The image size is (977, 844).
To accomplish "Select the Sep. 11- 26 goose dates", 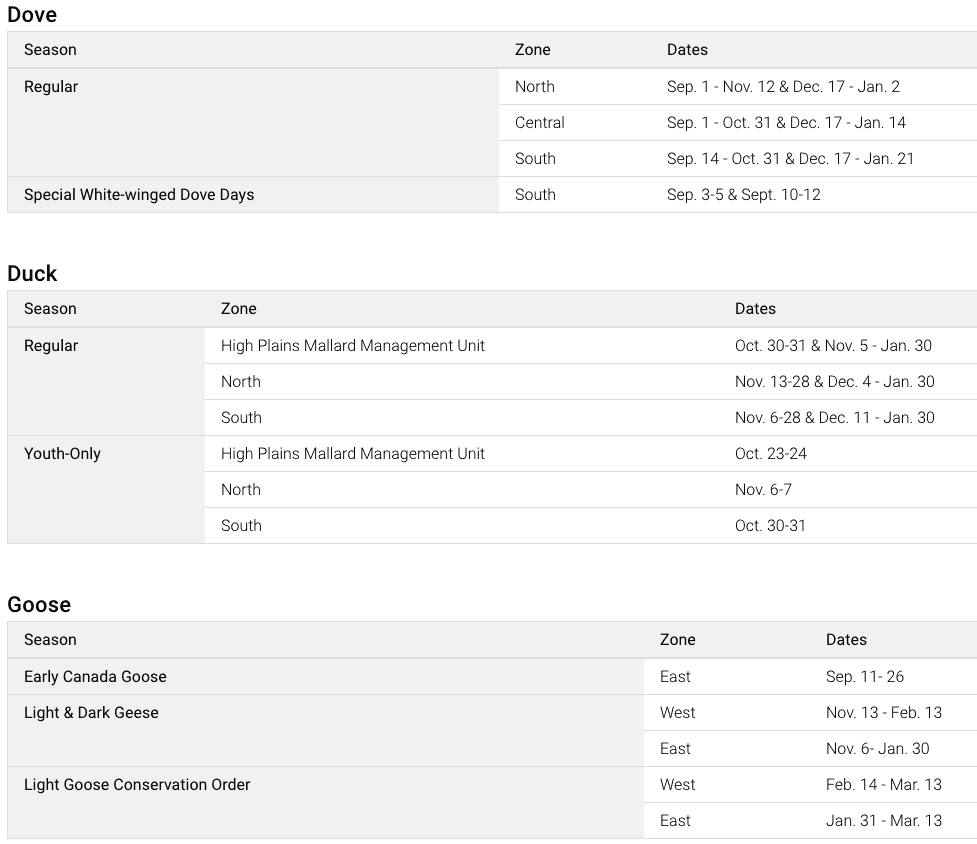I will point(865,677).
